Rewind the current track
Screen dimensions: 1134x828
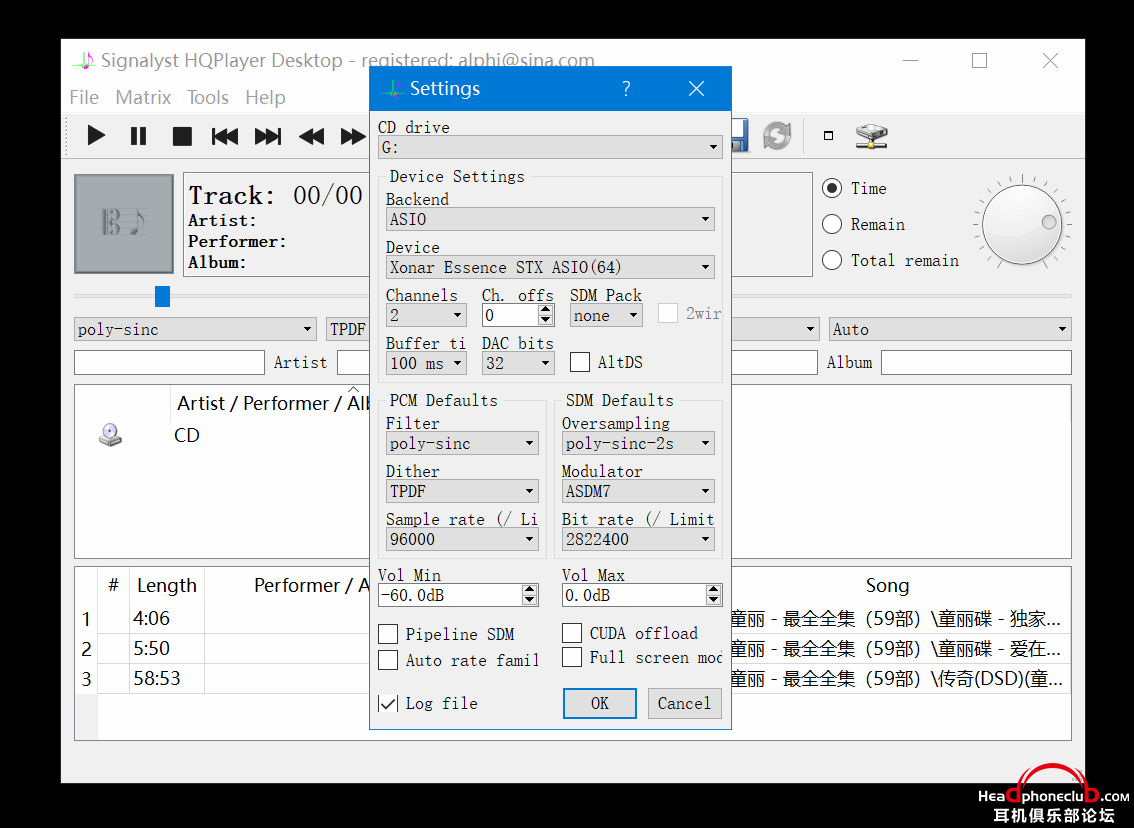point(312,136)
